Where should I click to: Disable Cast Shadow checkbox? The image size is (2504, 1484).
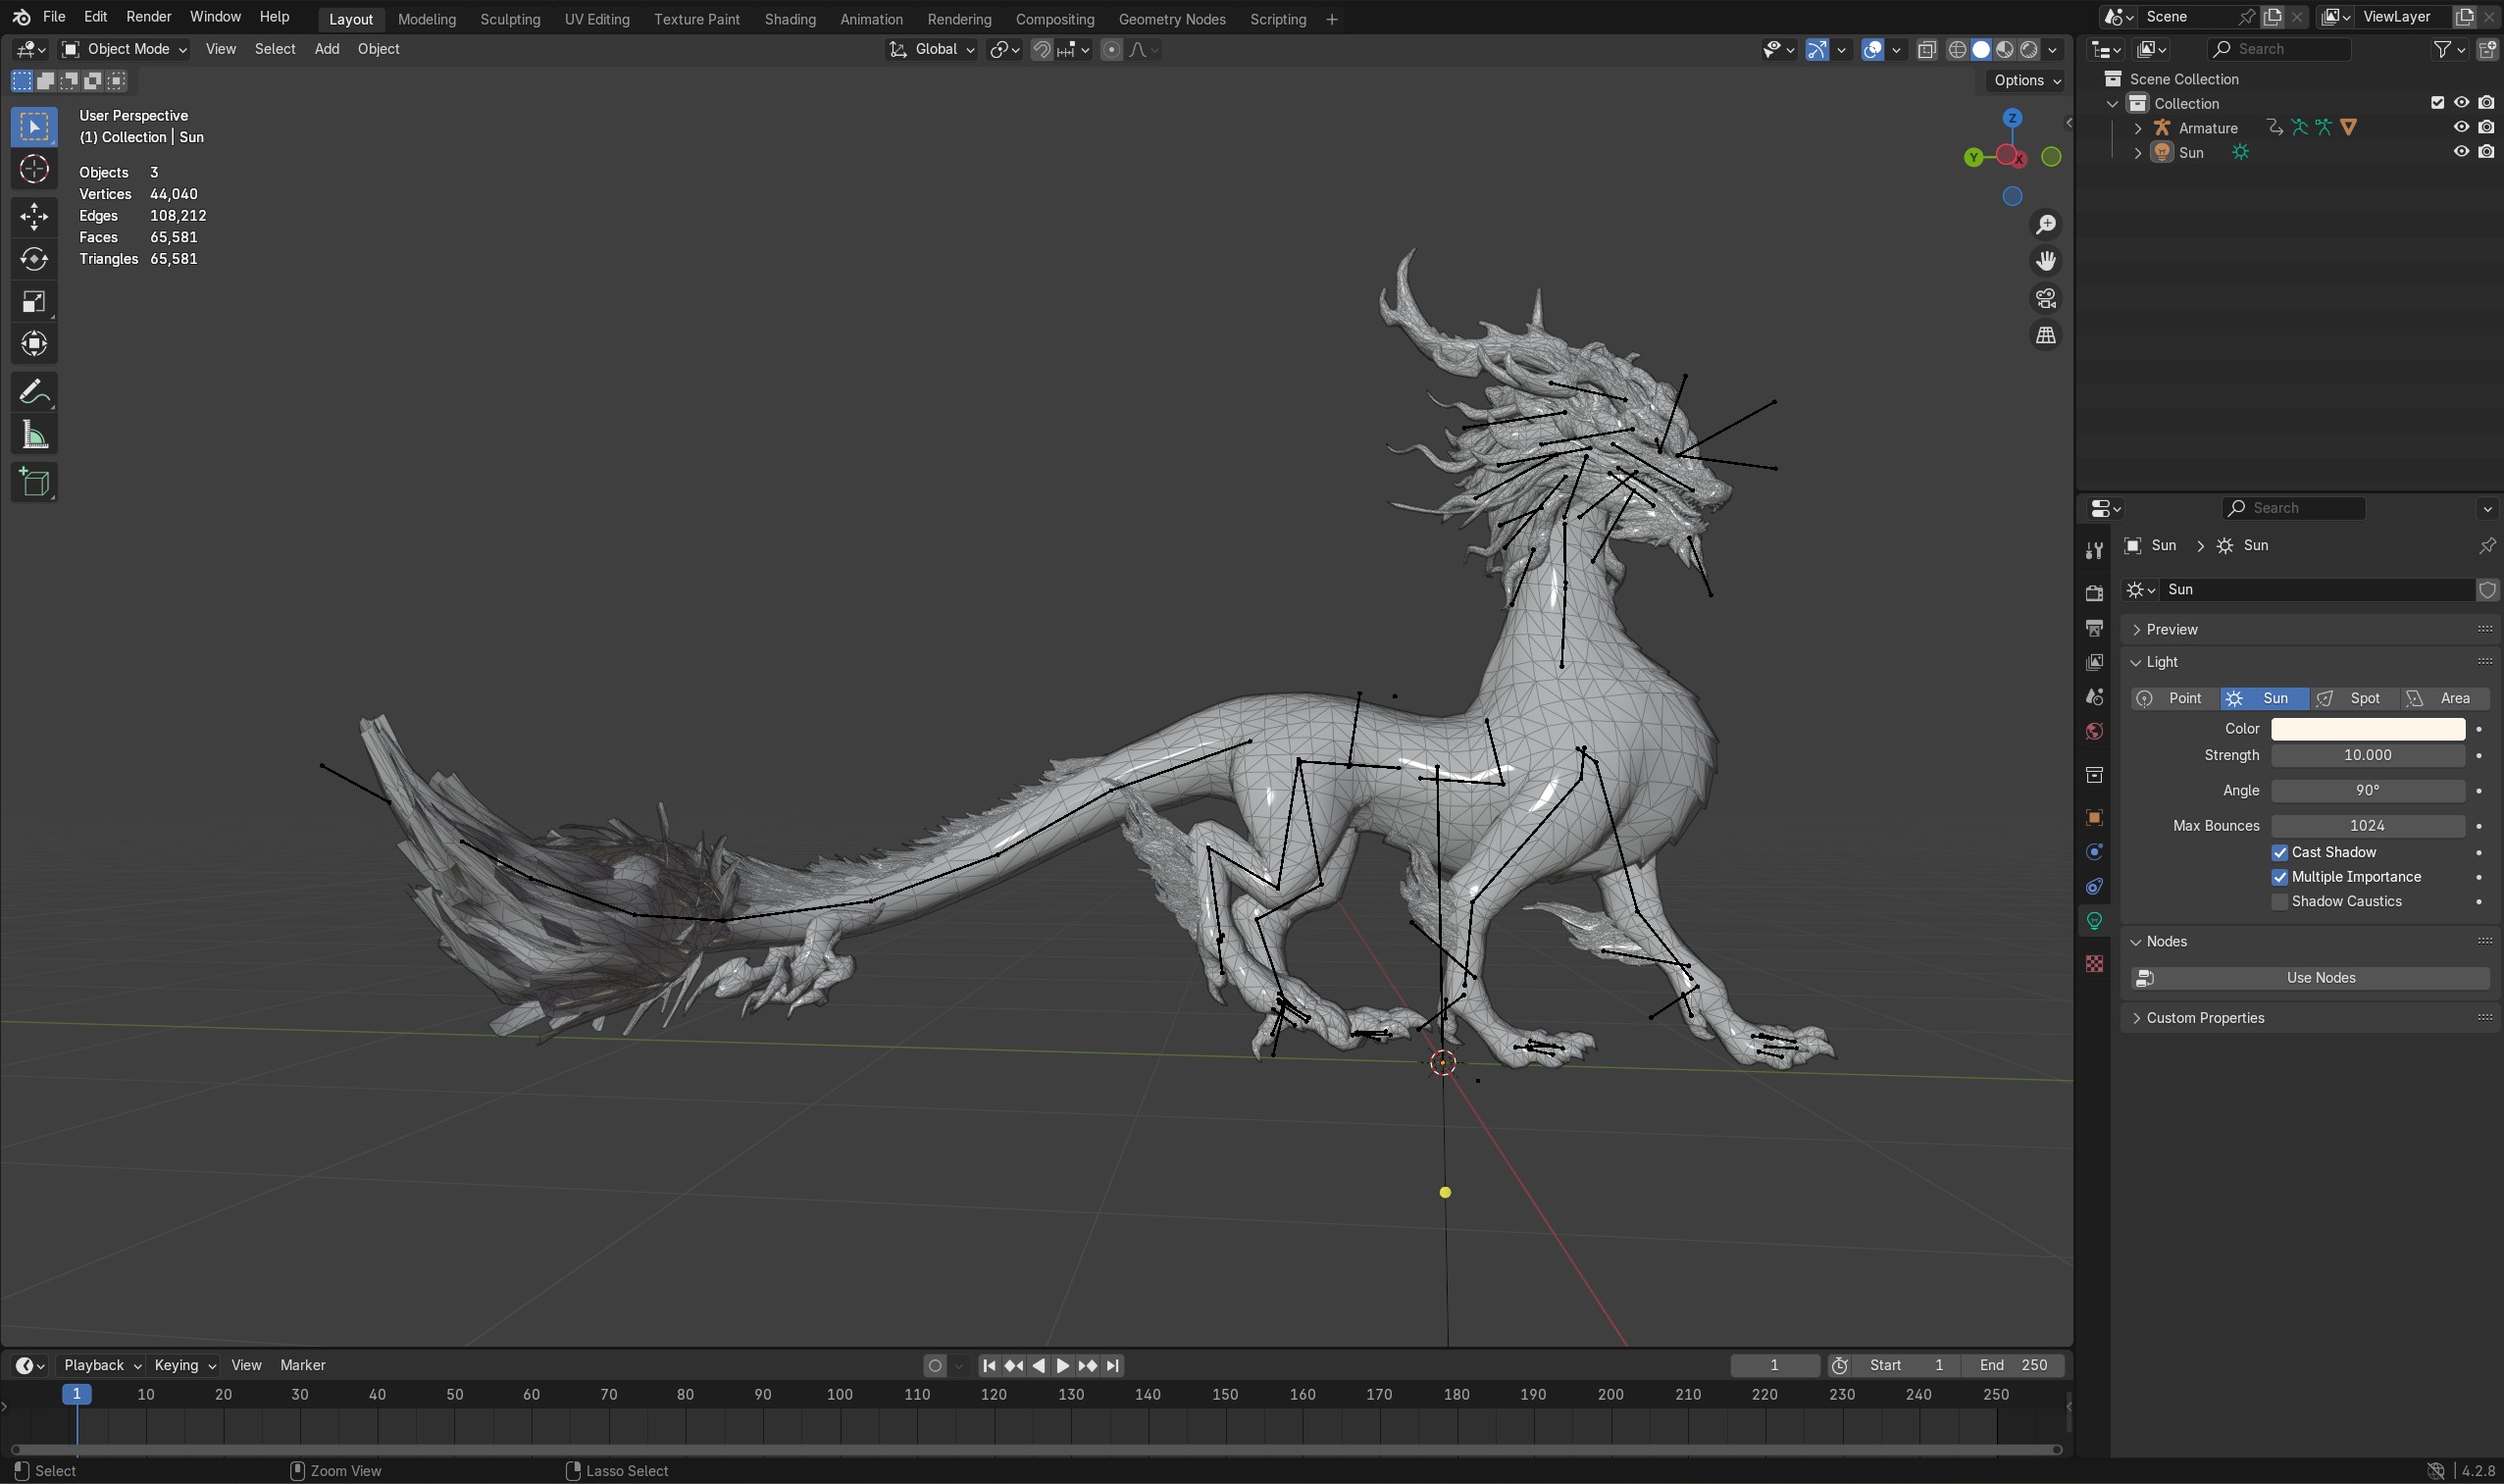click(x=2280, y=852)
